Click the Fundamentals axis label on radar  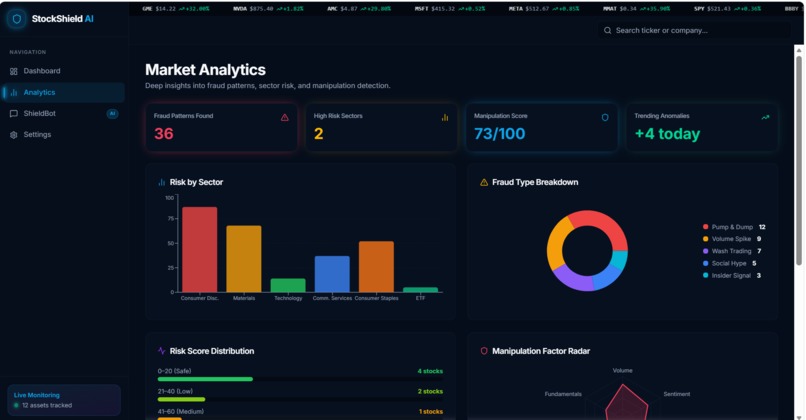(563, 394)
